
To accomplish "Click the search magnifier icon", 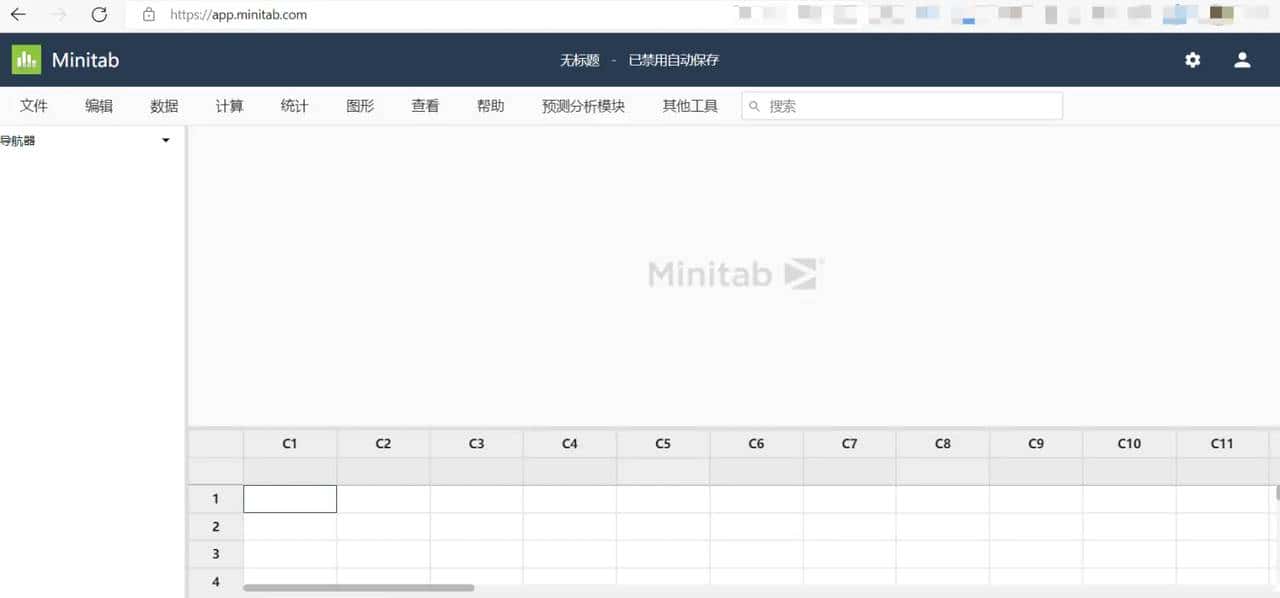I will point(754,105).
